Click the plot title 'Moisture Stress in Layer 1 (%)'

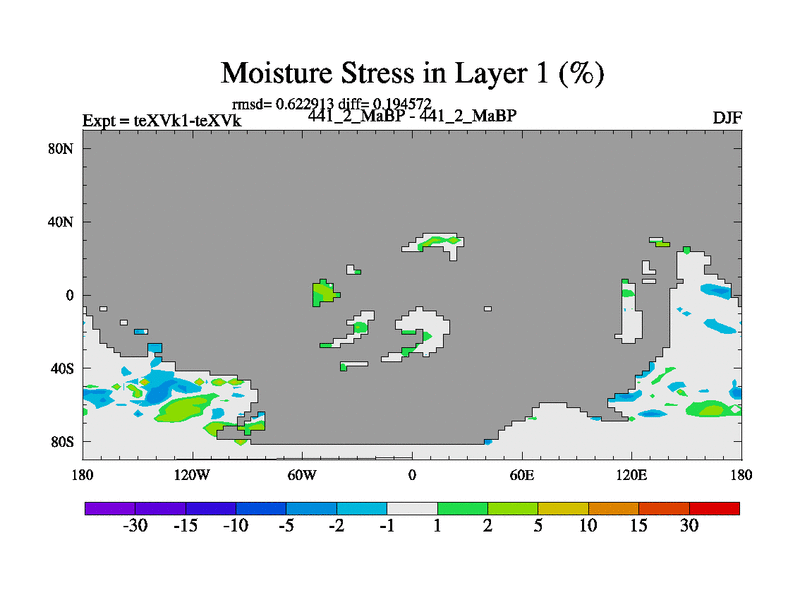(x=412, y=73)
